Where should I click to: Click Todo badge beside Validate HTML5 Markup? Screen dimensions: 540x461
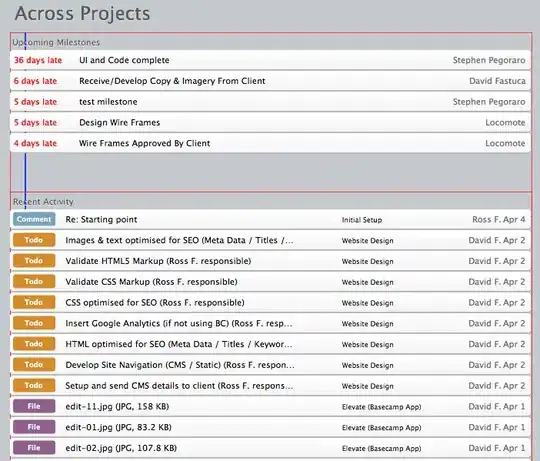[34, 261]
